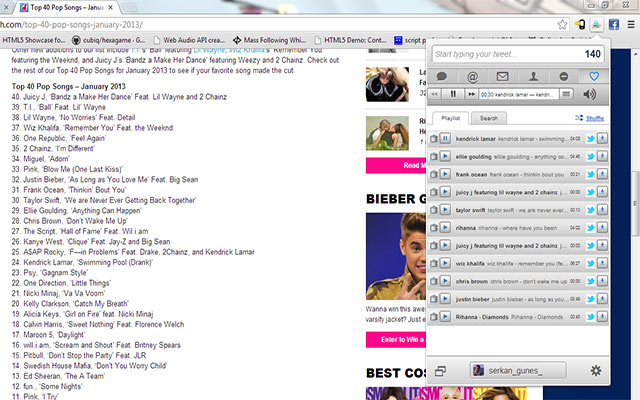Open the @ mentions icon
Image resolution: width=640 pixels, height=400 pixels.
[472, 76]
